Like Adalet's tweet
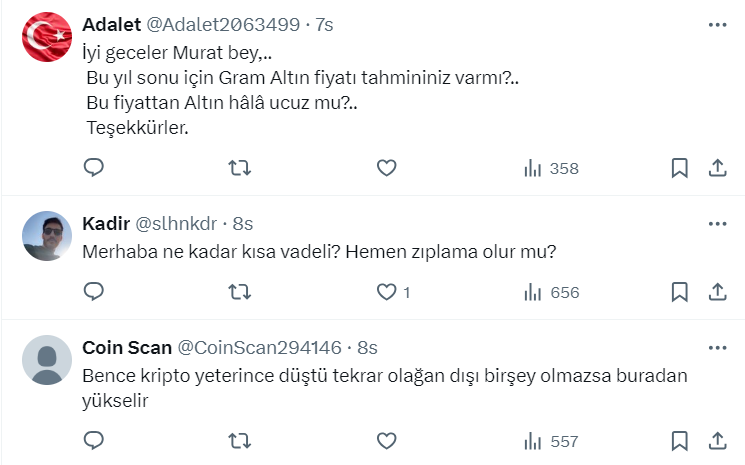745x465 pixels. tap(387, 168)
